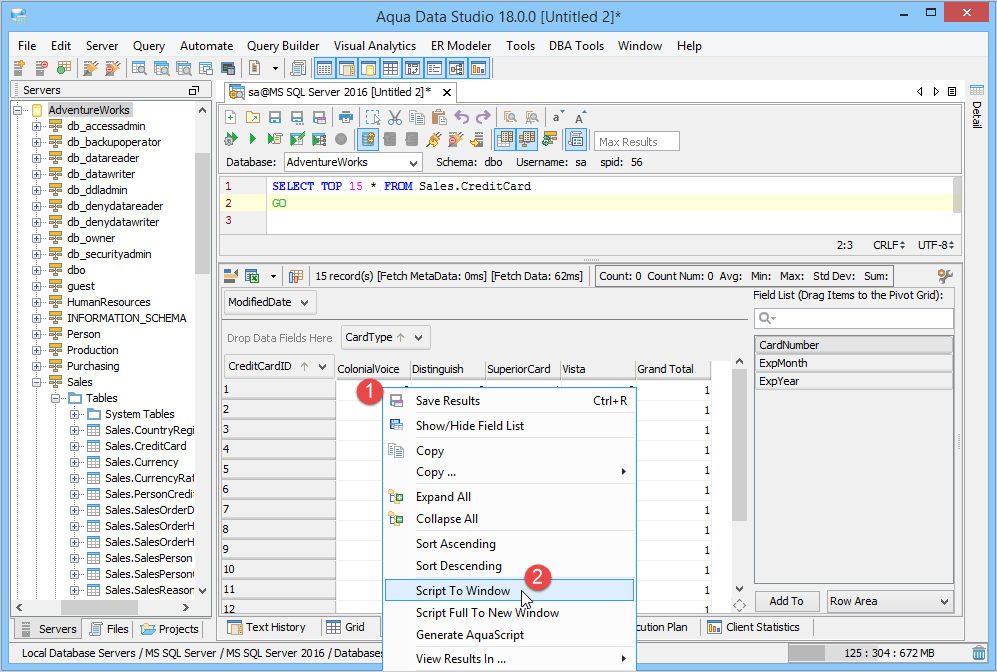The width and height of the screenshot is (997, 672).
Task: Open the Query Builder menu
Action: pyautogui.click(x=283, y=46)
